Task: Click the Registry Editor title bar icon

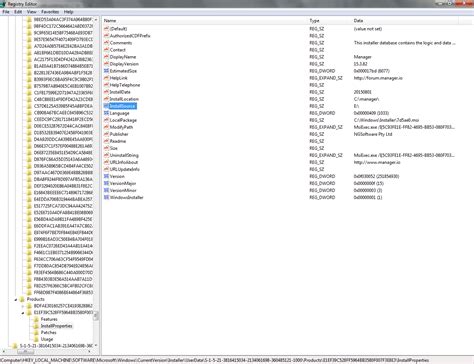Action: [x=3, y=4]
